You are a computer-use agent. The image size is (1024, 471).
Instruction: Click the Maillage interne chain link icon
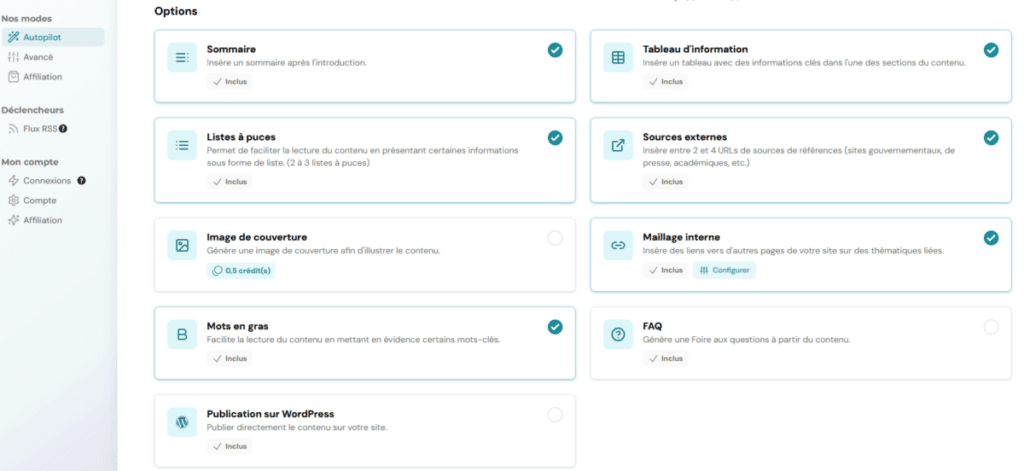[x=618, y=246]
